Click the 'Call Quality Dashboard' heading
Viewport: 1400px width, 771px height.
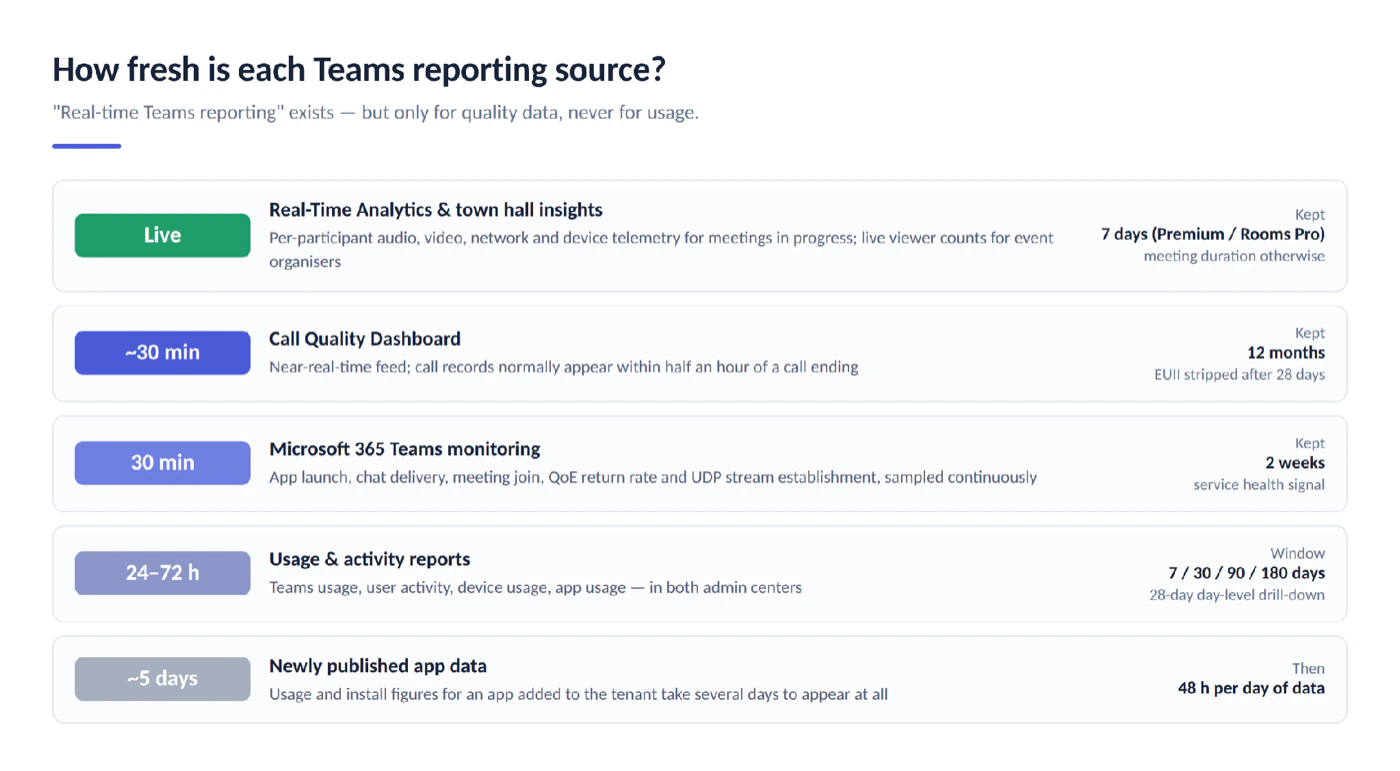(365, 338)
